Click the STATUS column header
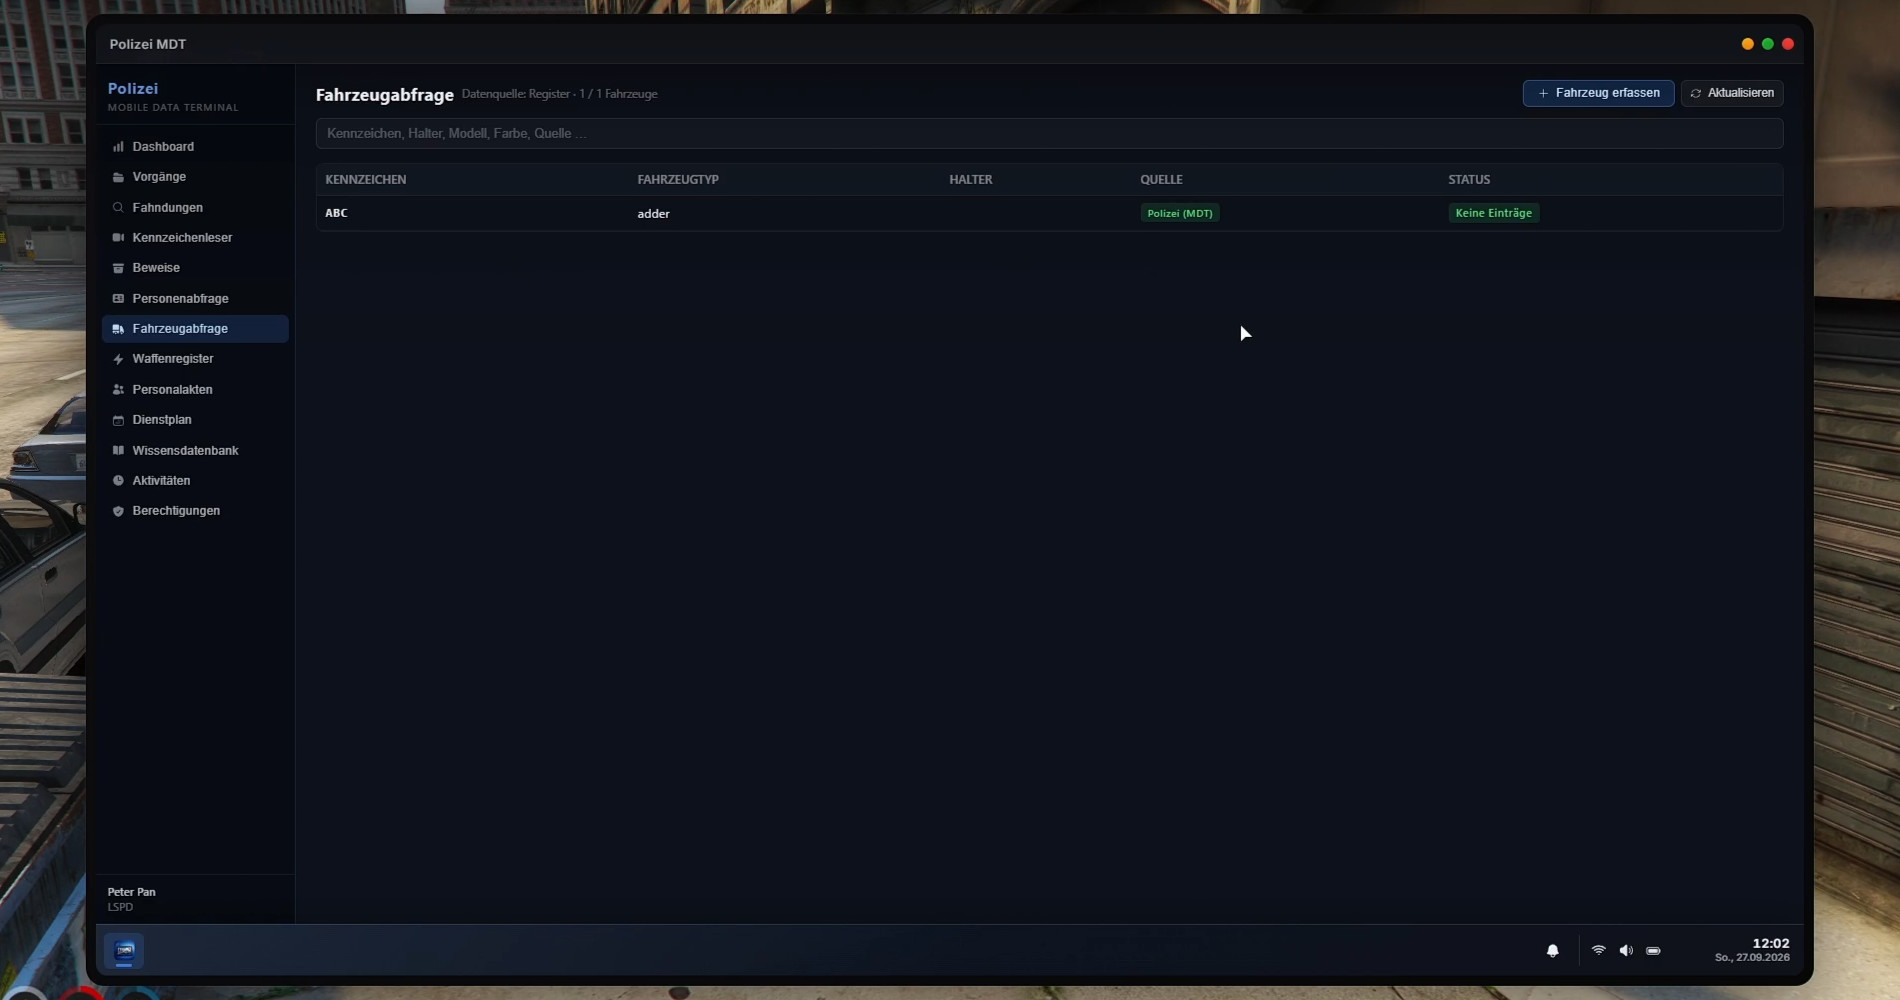Screen dimensions: 1900x1000 click(x=1469, y=180)
